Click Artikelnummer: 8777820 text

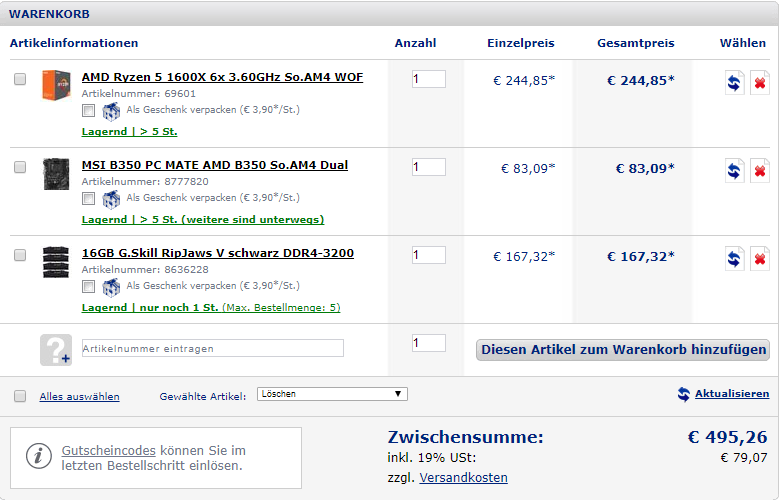tap(145, 182)
